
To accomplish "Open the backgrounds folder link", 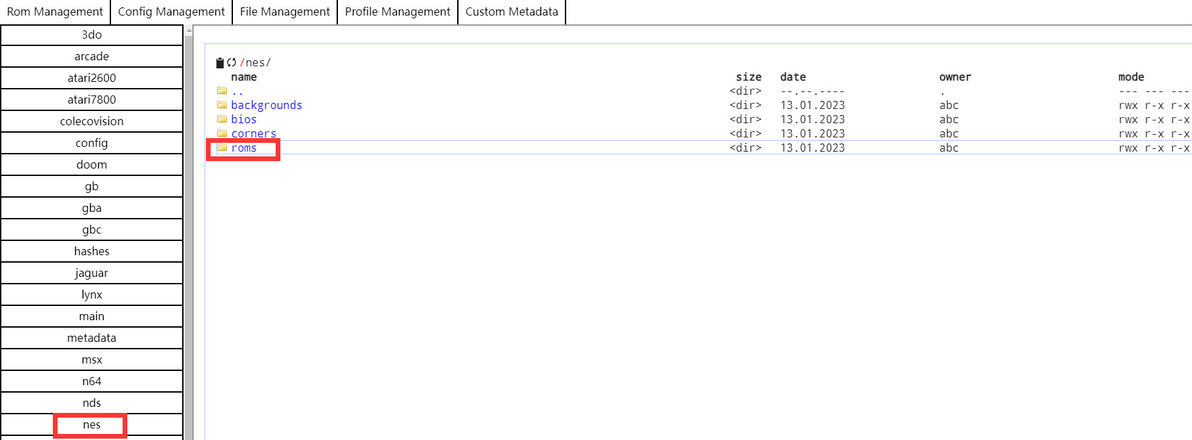I will pos(266,105).
